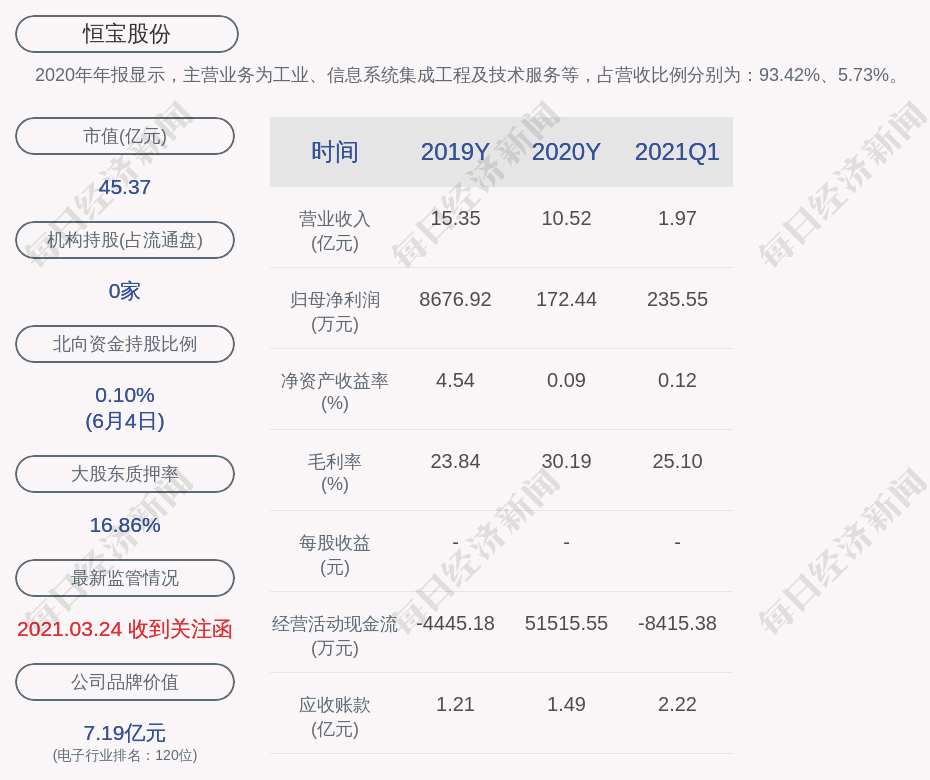Select the 应收账款 row label
This screenshot has height=780, width=930.
click(x=334, y=716)
